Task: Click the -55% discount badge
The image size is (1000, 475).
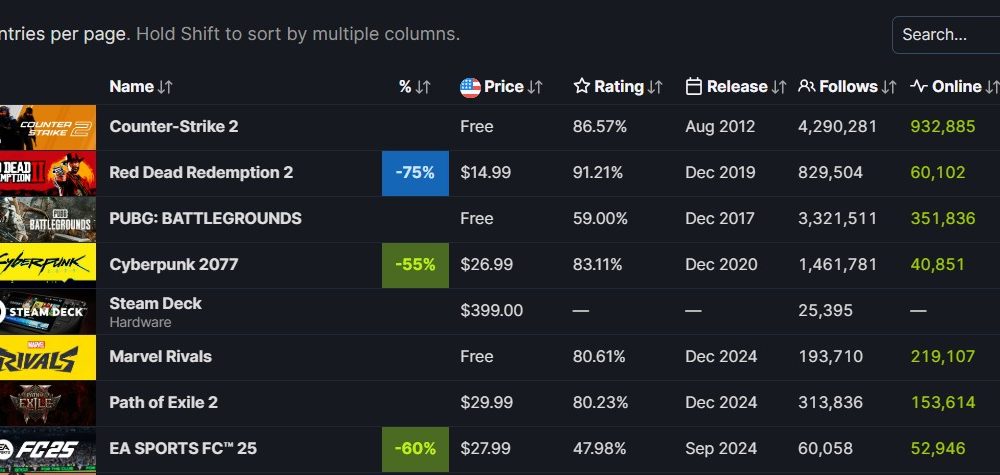Action: pos(415,265)
